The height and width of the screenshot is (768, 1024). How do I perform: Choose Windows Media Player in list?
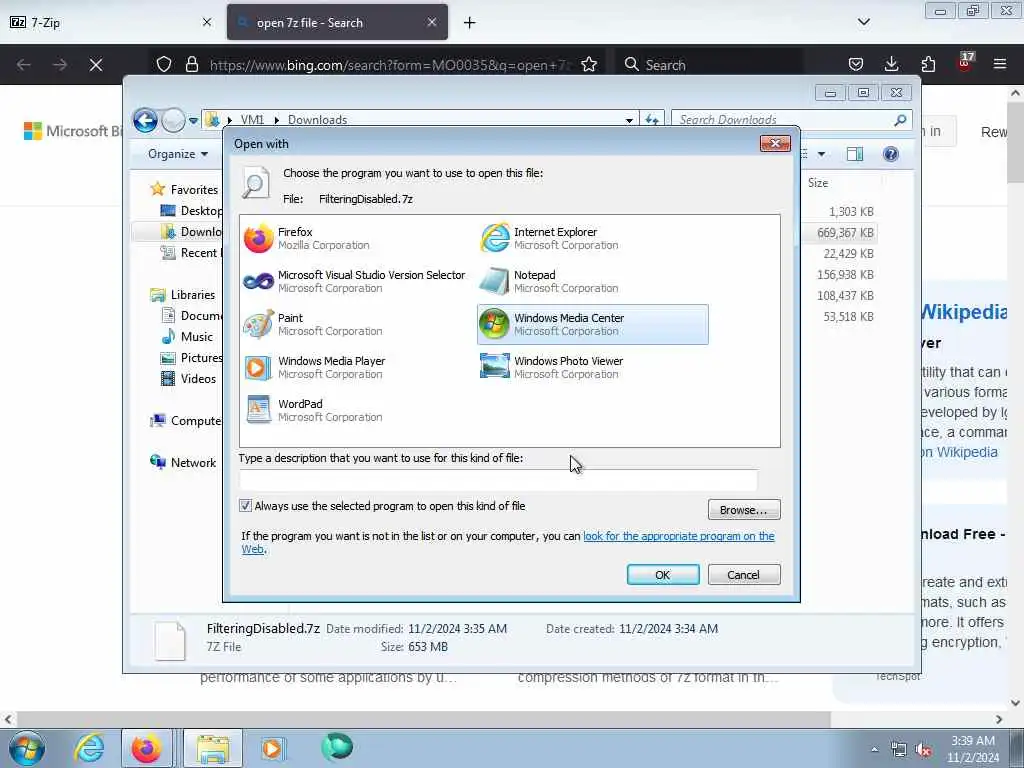[x=358, y=368]
